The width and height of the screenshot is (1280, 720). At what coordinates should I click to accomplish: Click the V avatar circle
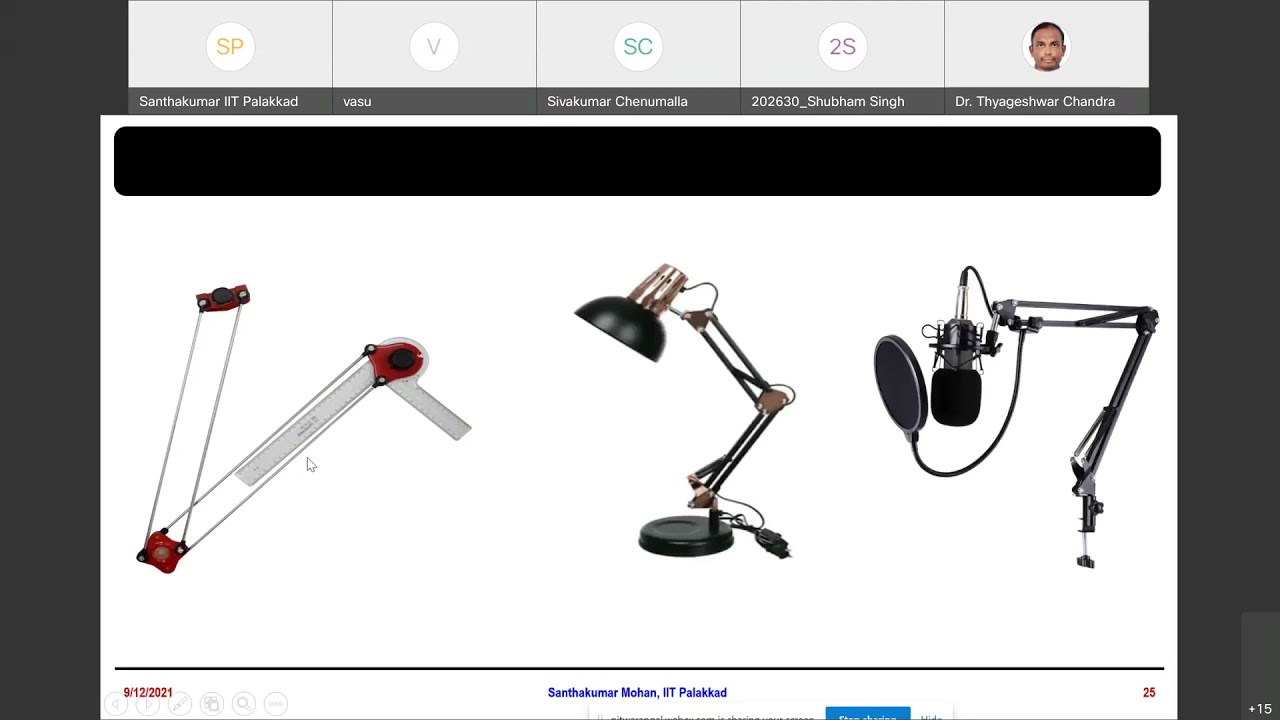pyautogui.click(x=434, y=47)
